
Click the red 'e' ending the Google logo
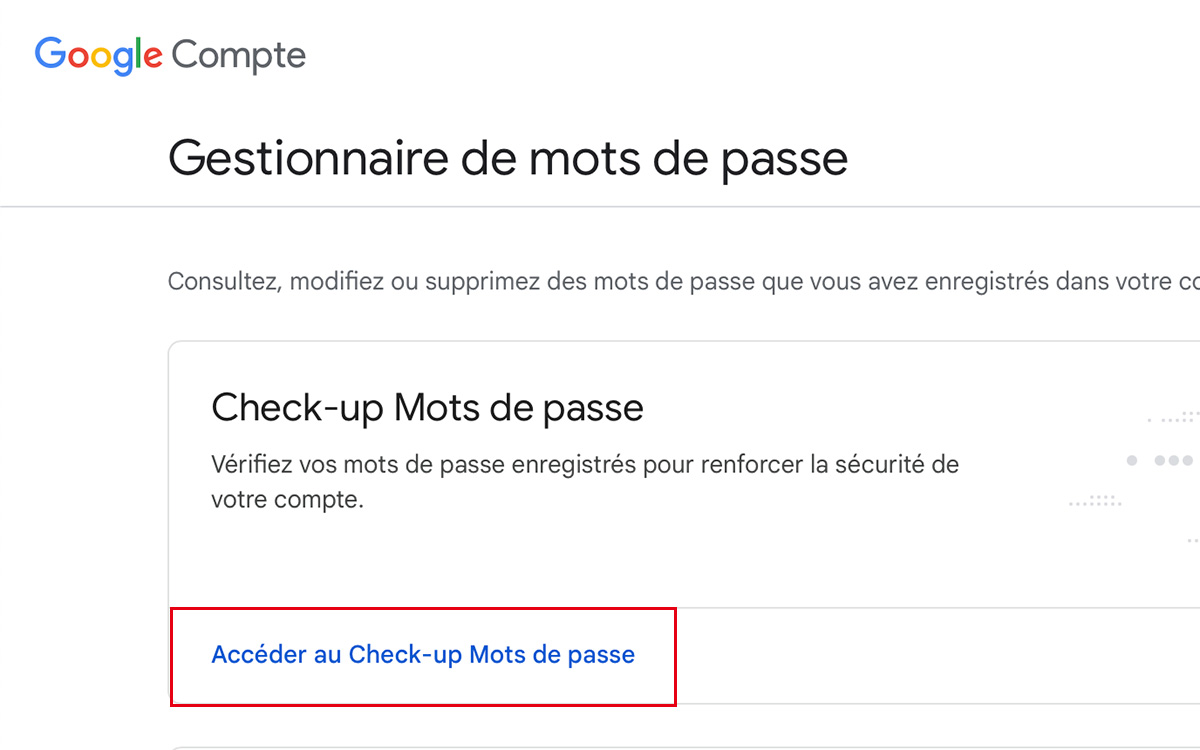(x=152, y=55)
